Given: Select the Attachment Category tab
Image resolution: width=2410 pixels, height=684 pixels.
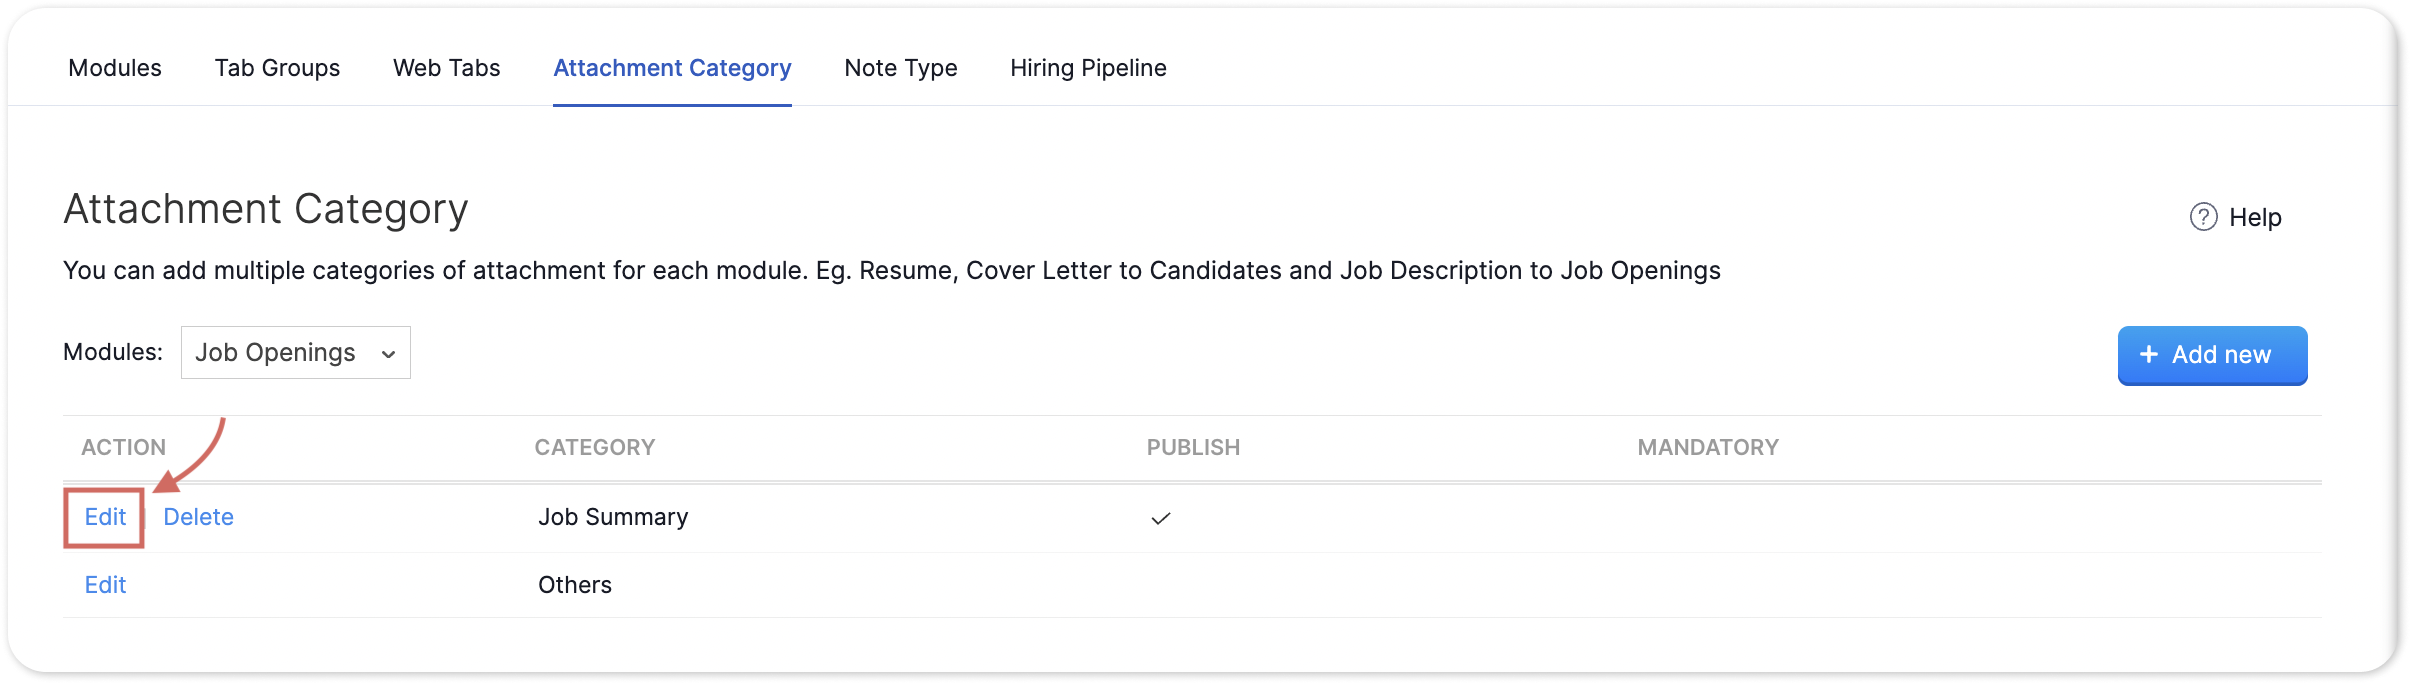Looking at the screenshot, I should [x=672, y=68].
